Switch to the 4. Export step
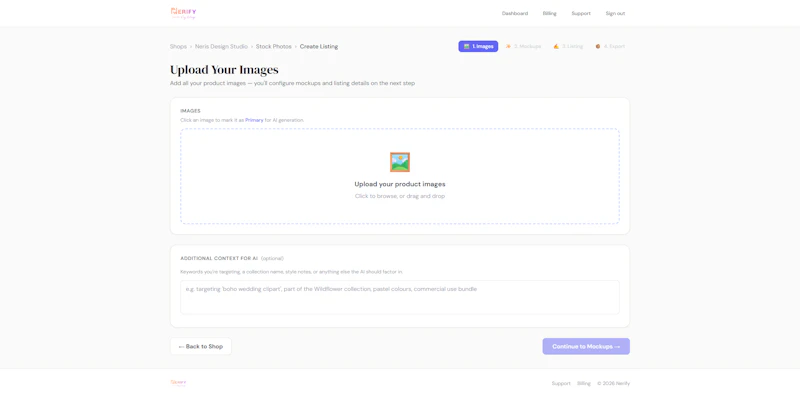 click(x=610, y=46)
